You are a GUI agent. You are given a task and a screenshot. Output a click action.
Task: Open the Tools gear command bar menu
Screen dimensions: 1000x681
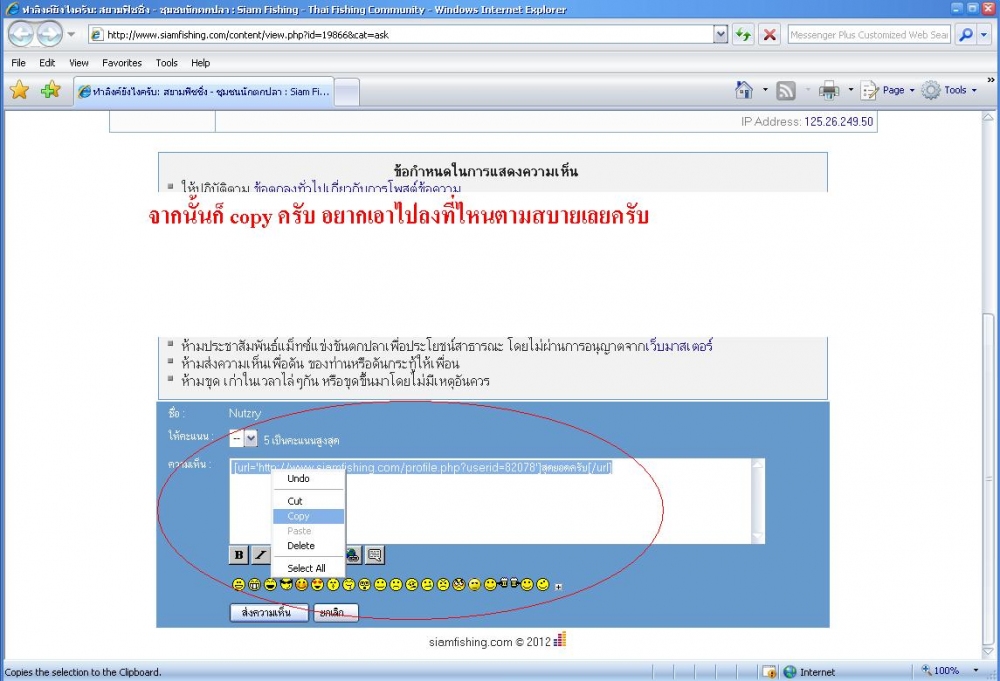tap(949, 91)
